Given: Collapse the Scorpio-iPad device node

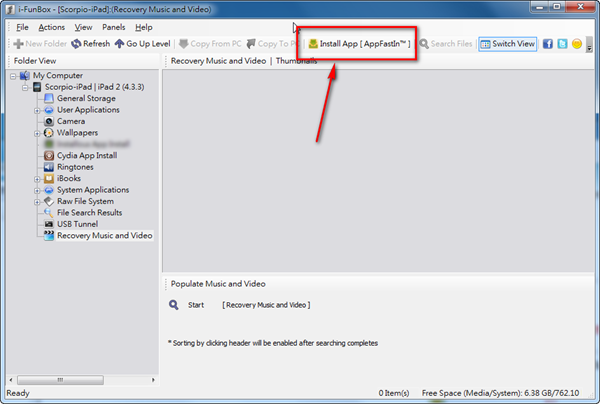Looking at the screenshot, I should click(x=25, y=88).
